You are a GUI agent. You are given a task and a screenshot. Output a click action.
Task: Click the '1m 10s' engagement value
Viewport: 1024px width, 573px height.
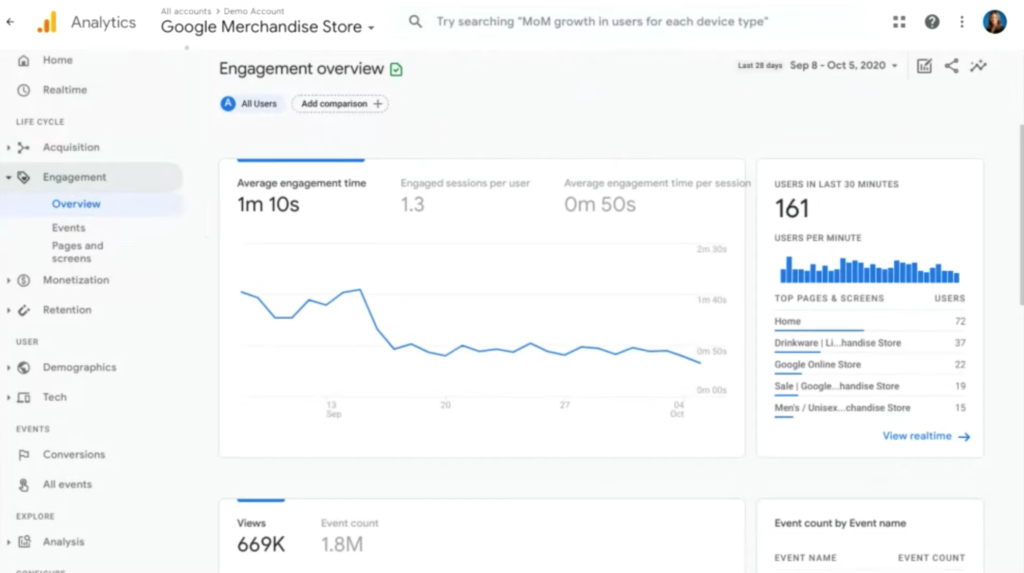pyautogui.click(x=268, y=205)
